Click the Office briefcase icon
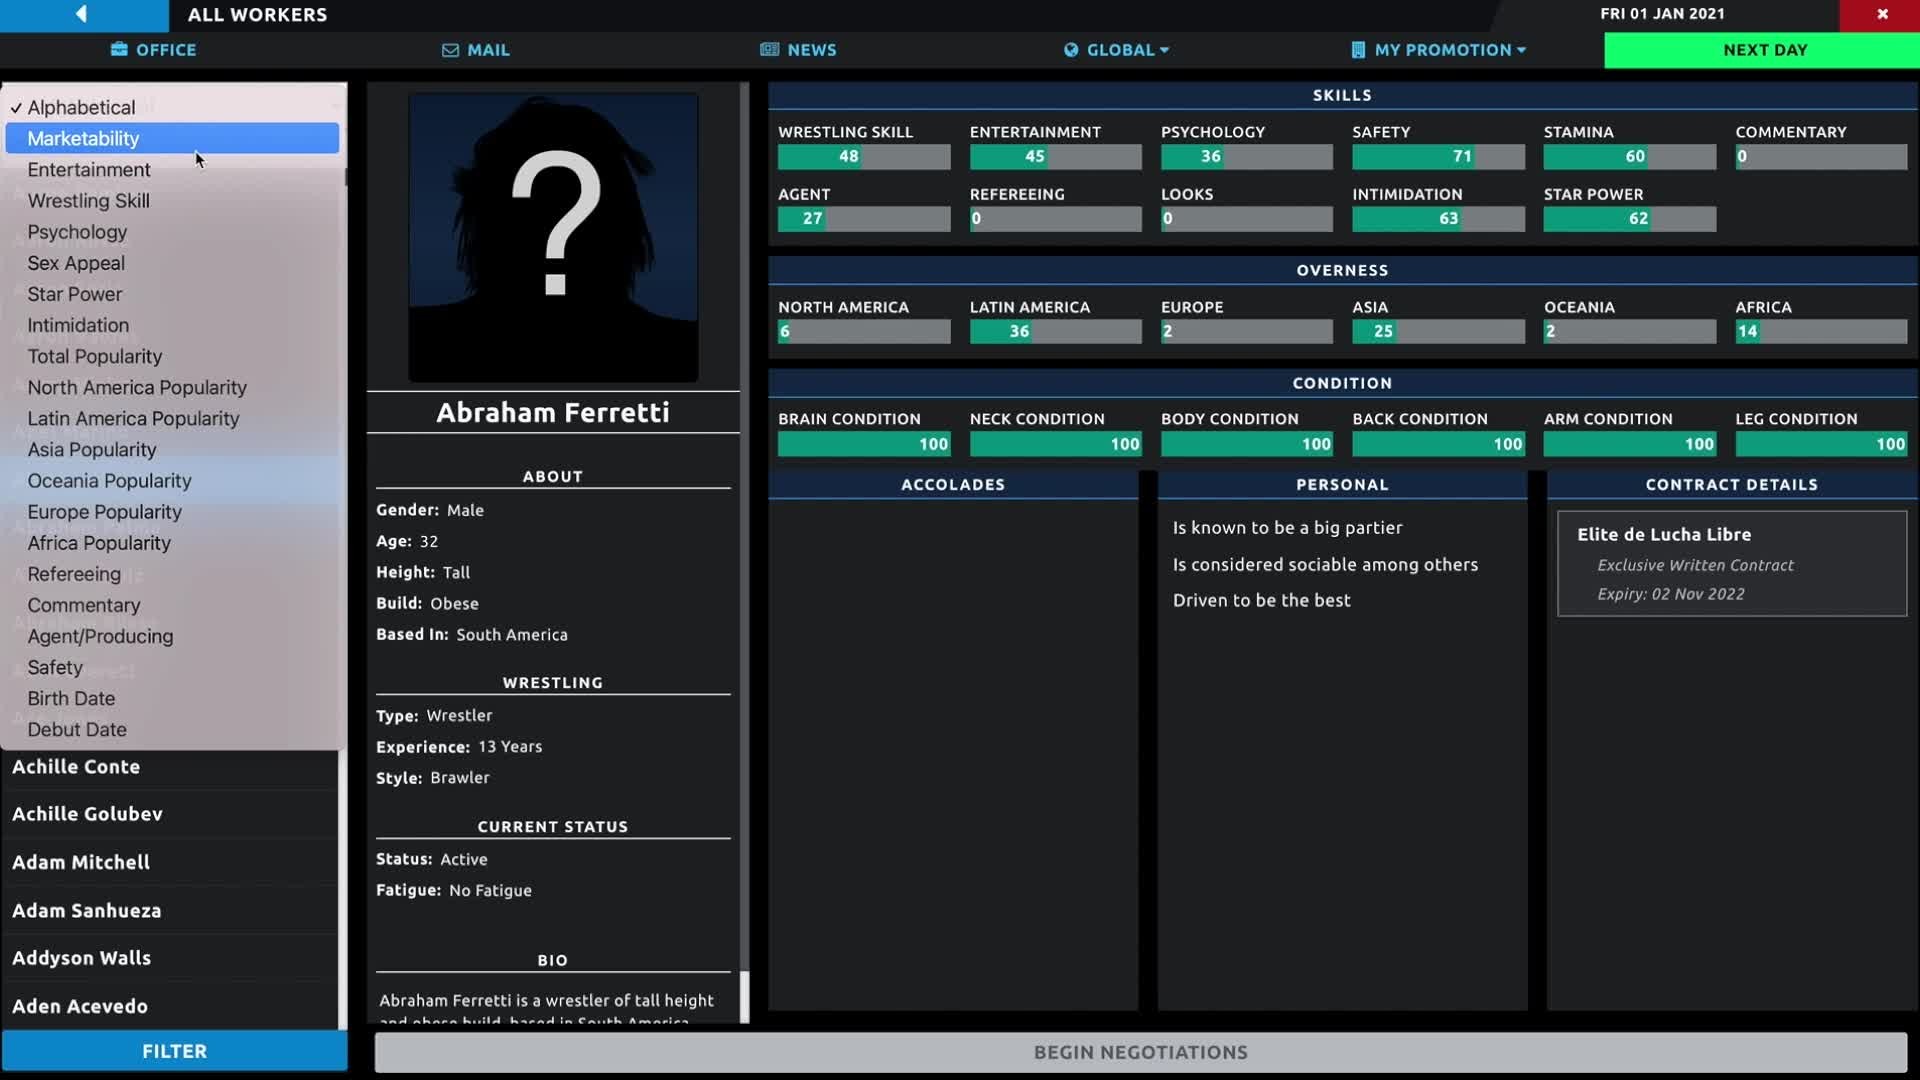Image resolution: width=1920 pixels, height=1080 pixels. (x=119, y=50)
